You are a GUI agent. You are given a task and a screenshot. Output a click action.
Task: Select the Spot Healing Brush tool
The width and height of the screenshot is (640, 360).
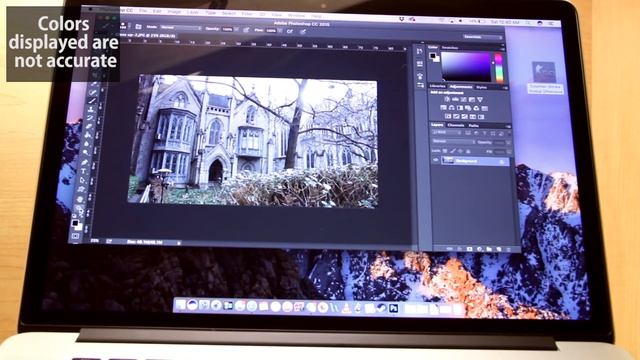pyautogui.click(x=93, y=92)
